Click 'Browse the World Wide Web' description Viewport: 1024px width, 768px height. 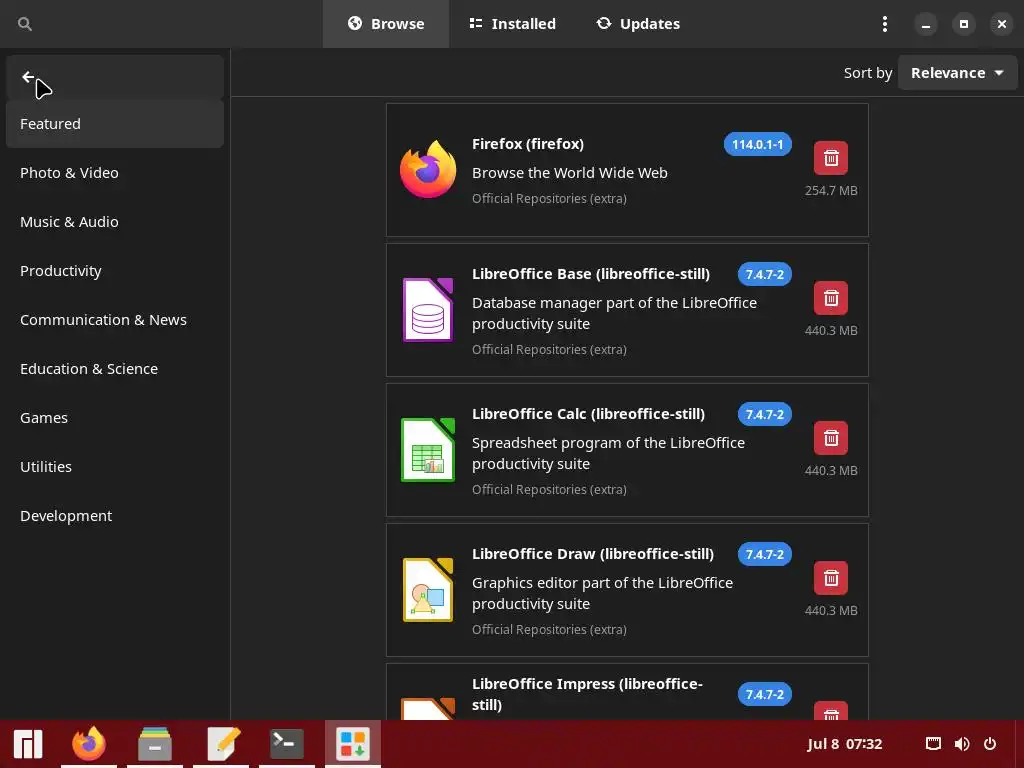[x=569, y=172]
